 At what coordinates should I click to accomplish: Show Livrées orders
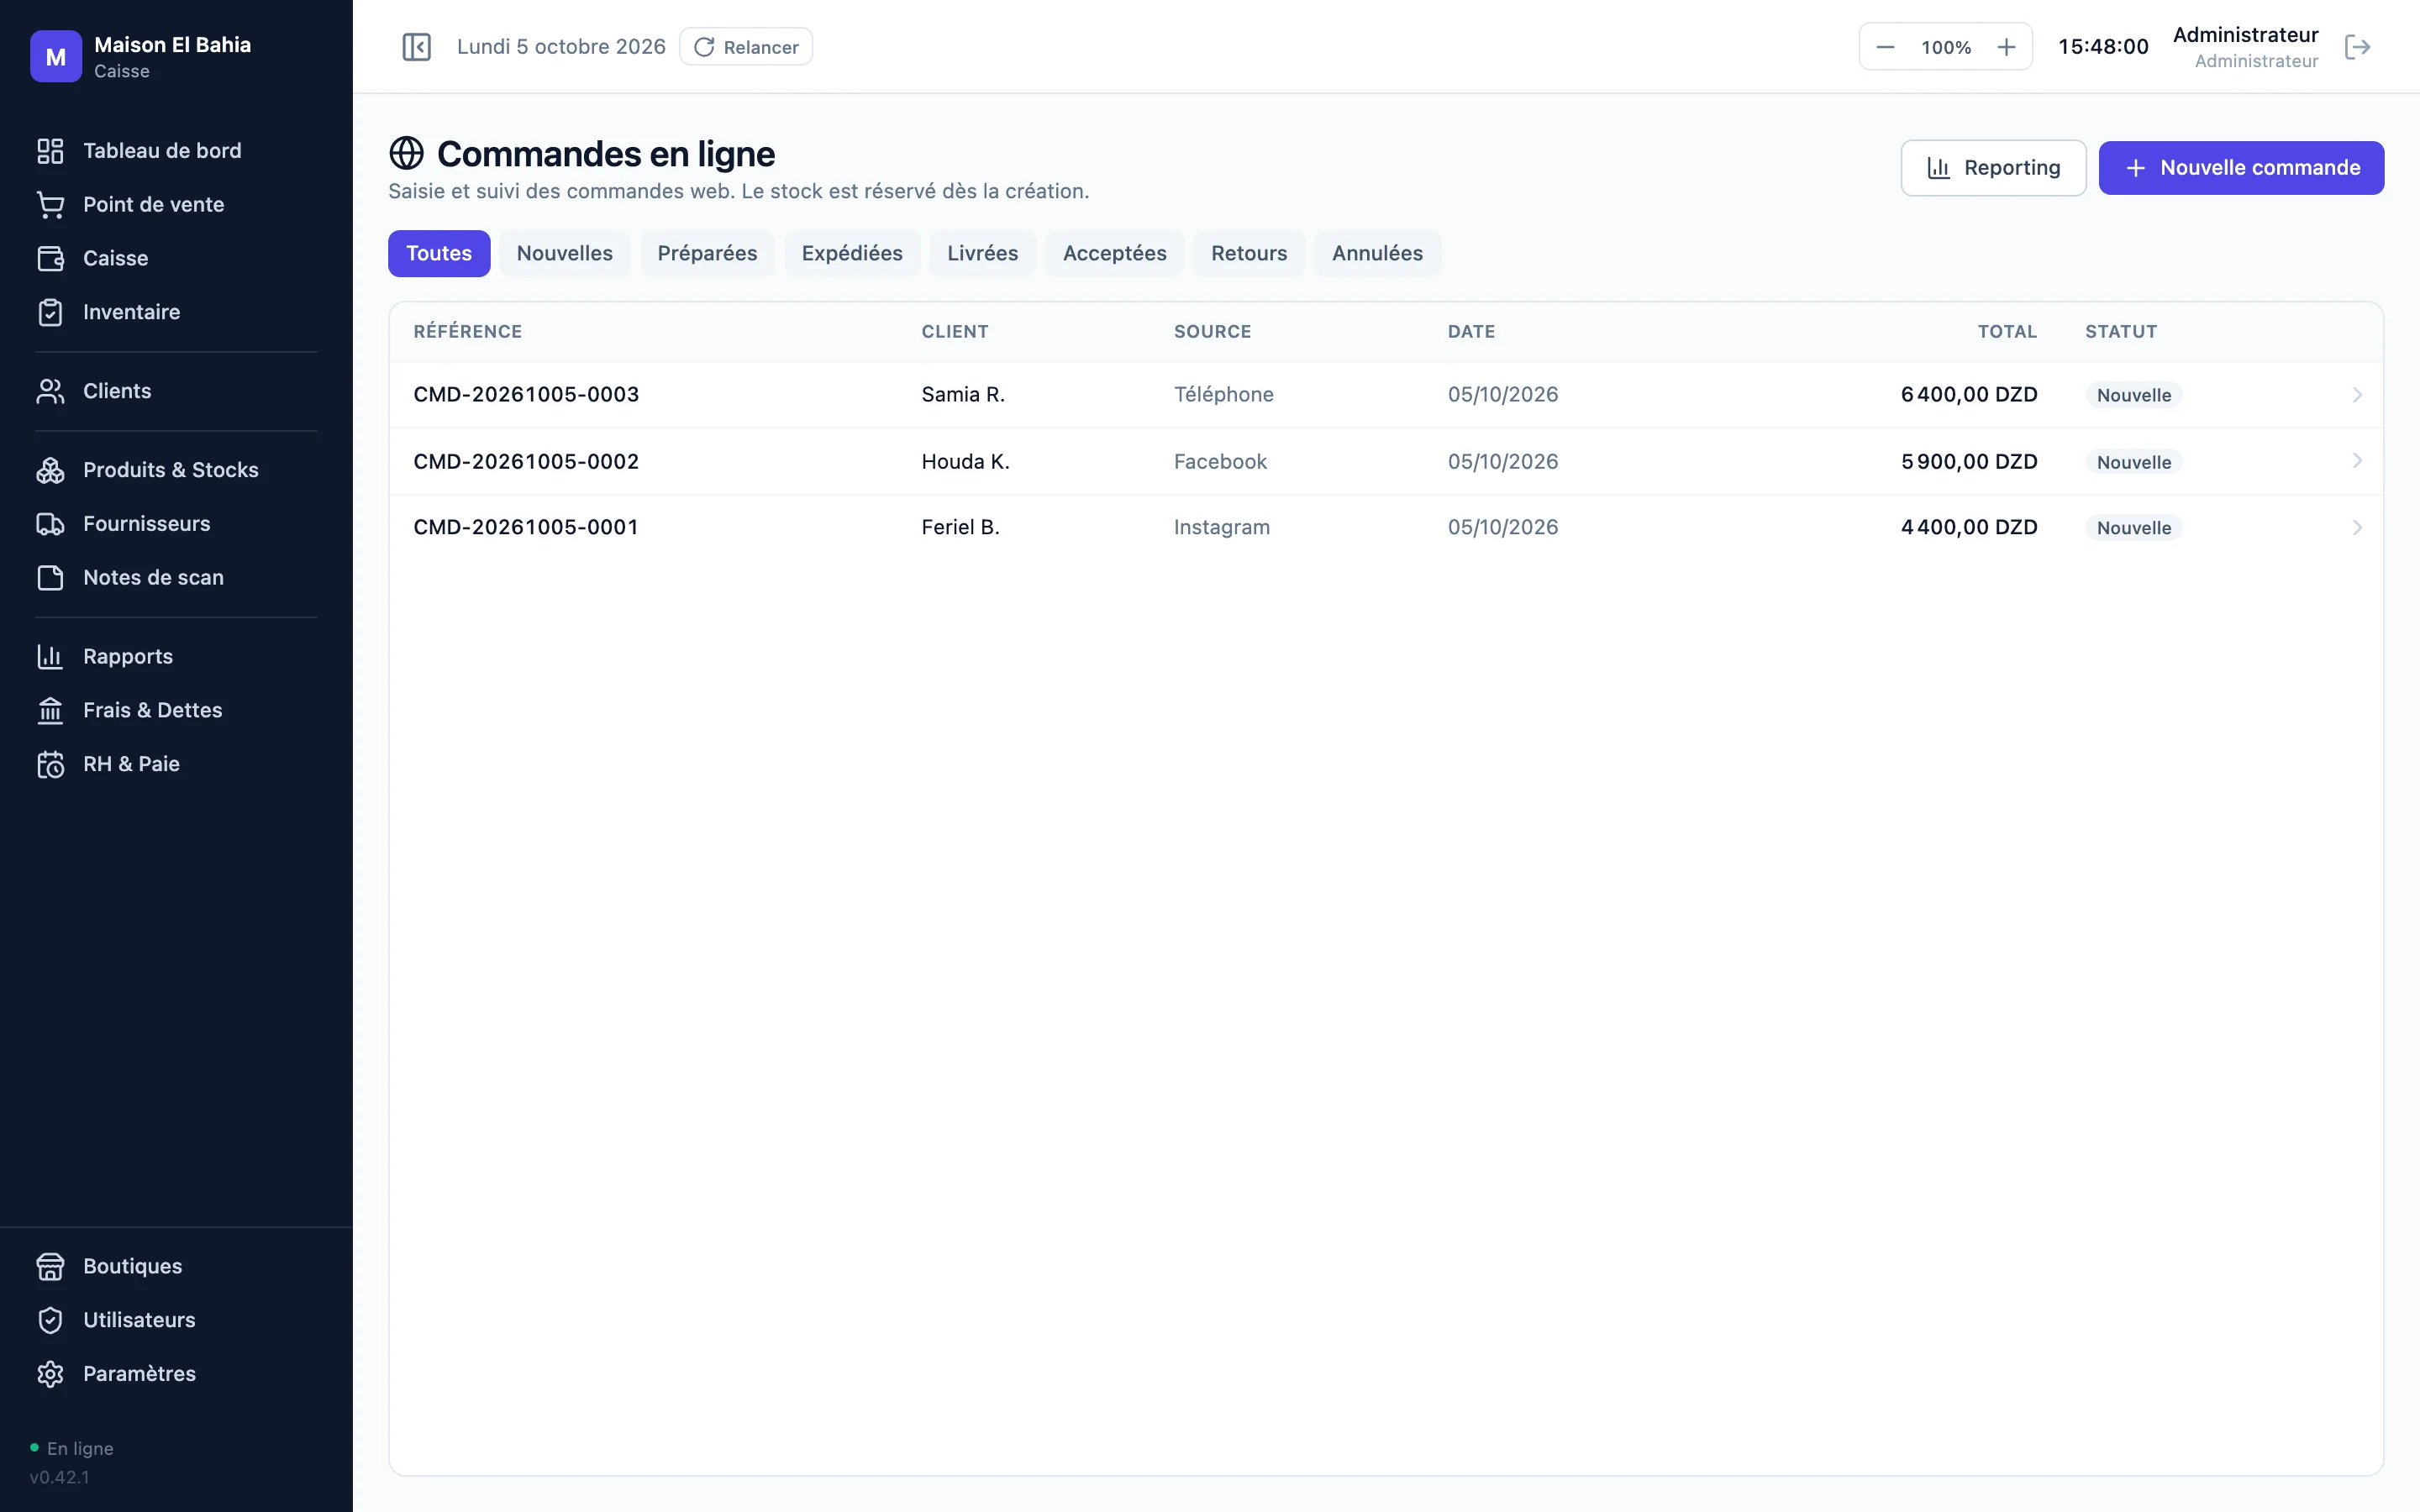point(983,254)
